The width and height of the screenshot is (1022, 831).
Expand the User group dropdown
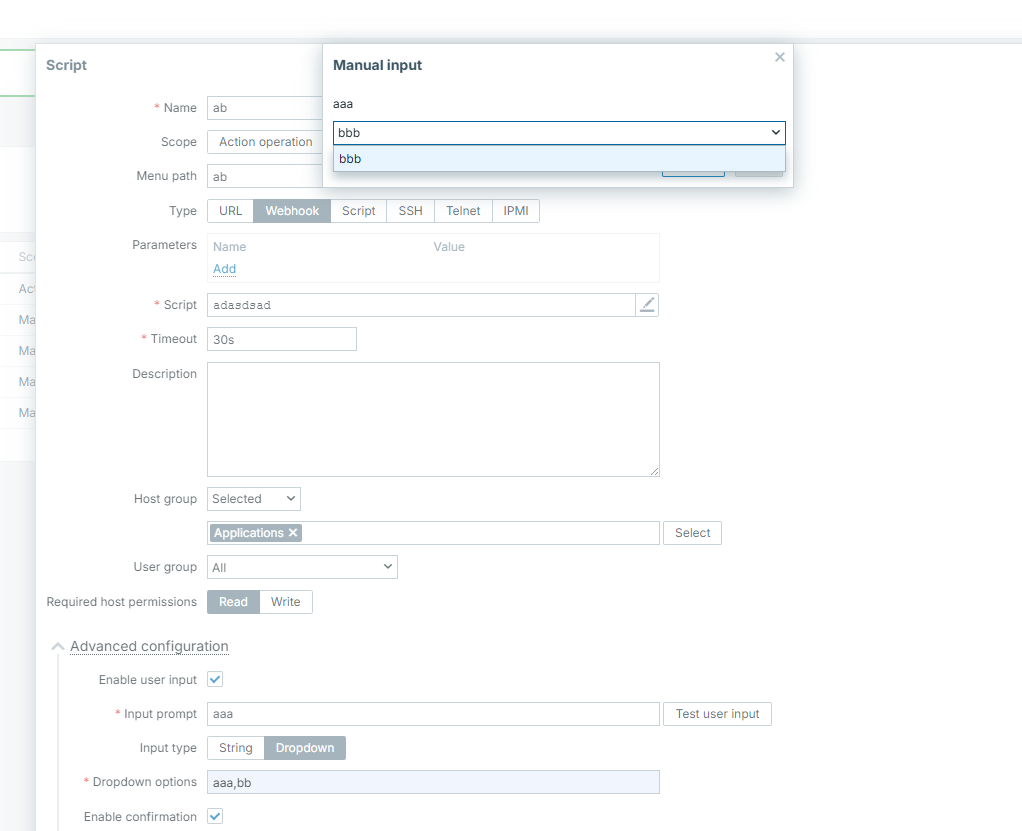click(302, 568)
